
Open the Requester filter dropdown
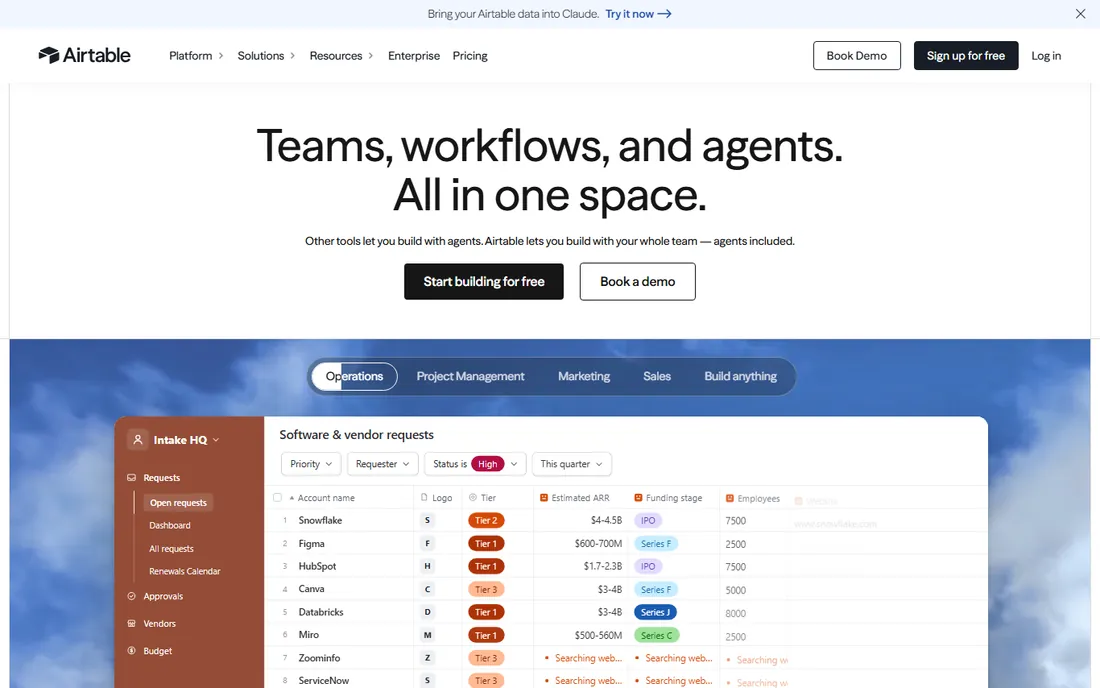tap(382, 464)
